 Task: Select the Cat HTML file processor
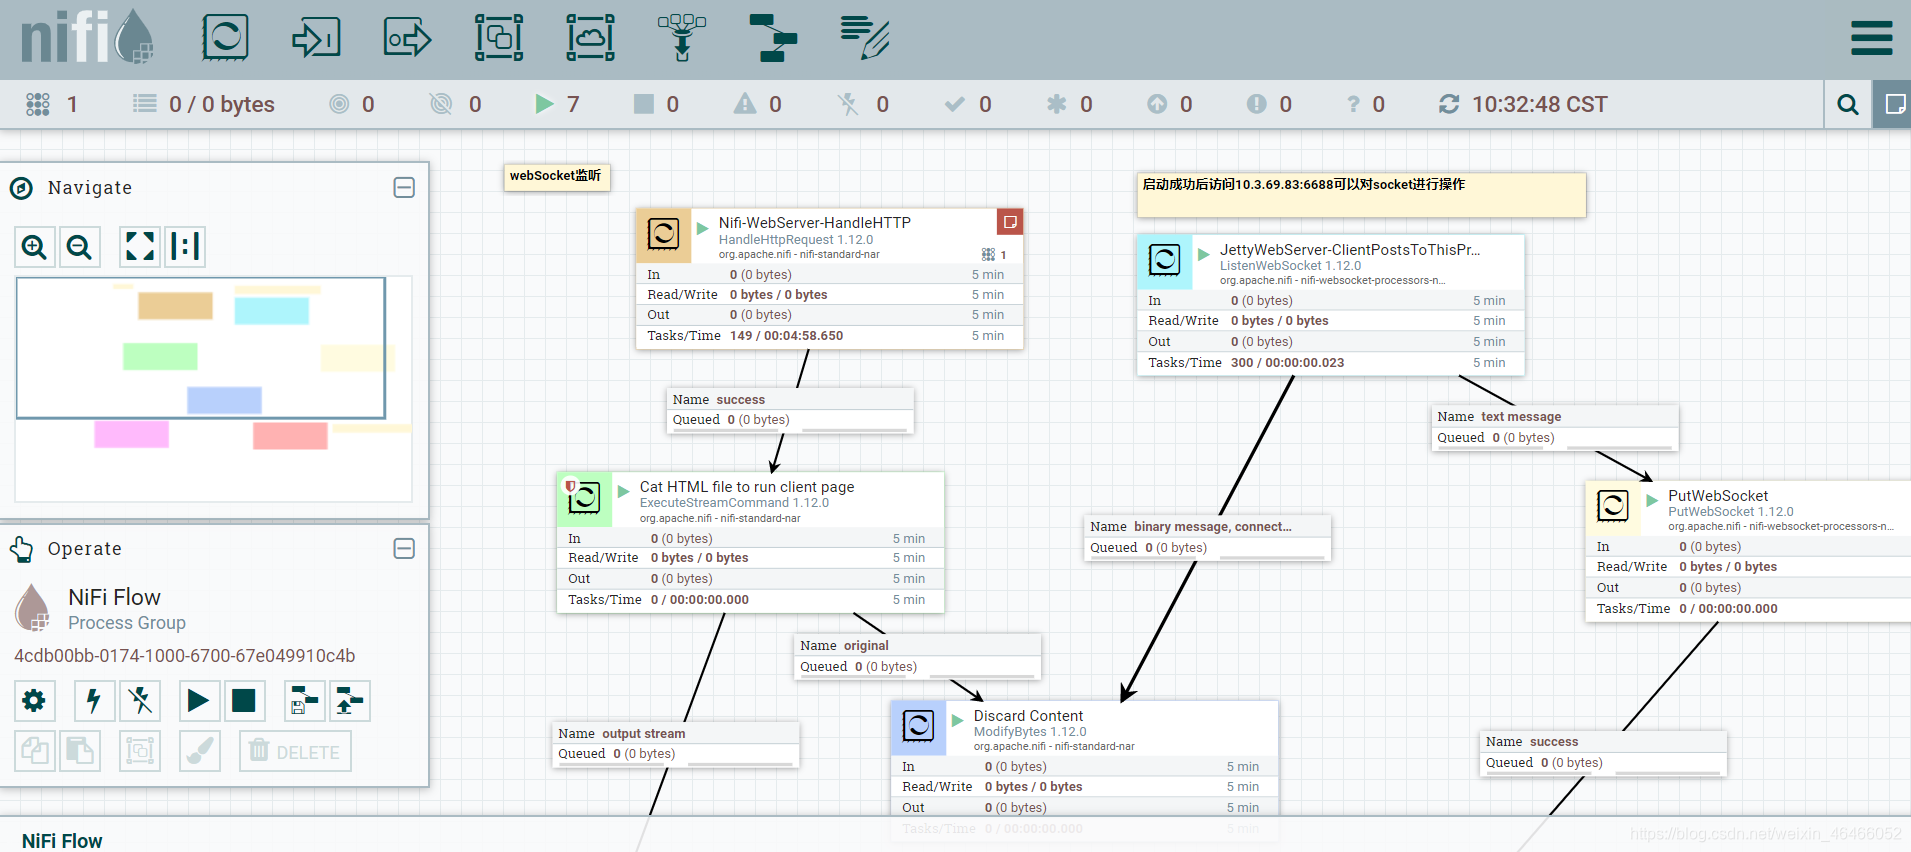pos(750,542)
